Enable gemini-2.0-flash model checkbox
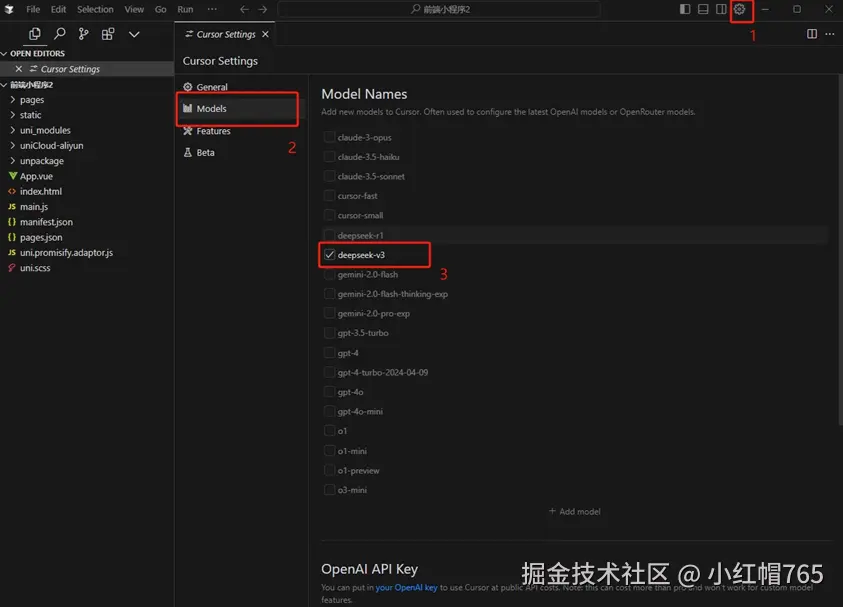843x607 pixels. 329,274
